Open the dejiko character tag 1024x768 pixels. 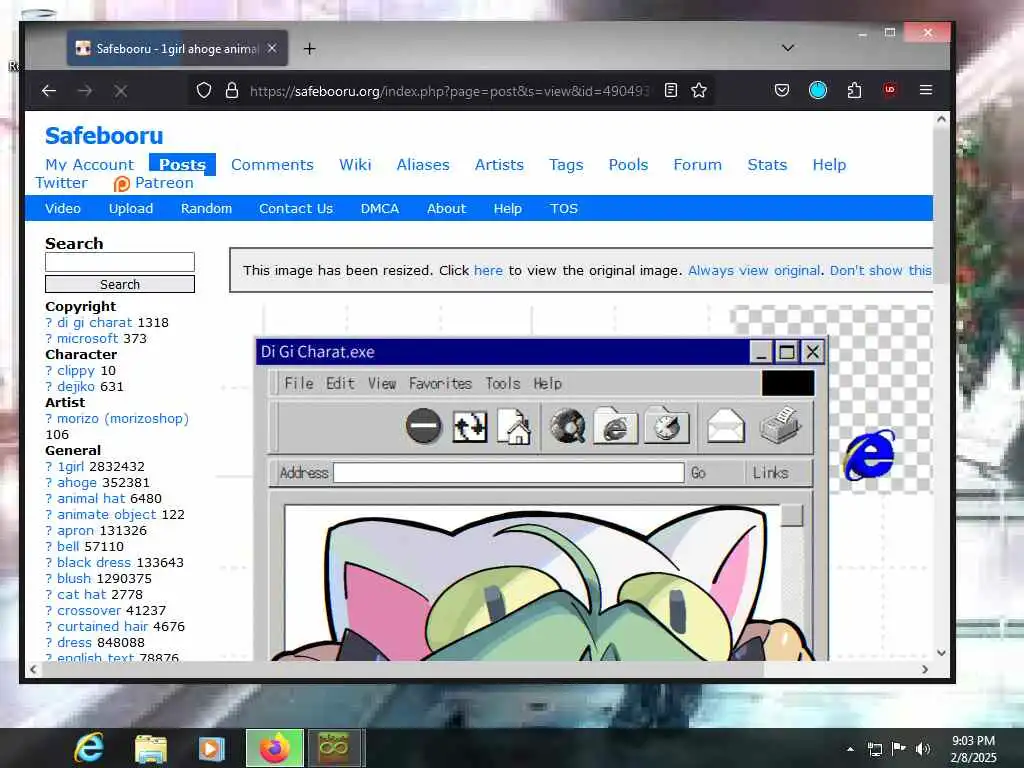click(x=76, y=387)
